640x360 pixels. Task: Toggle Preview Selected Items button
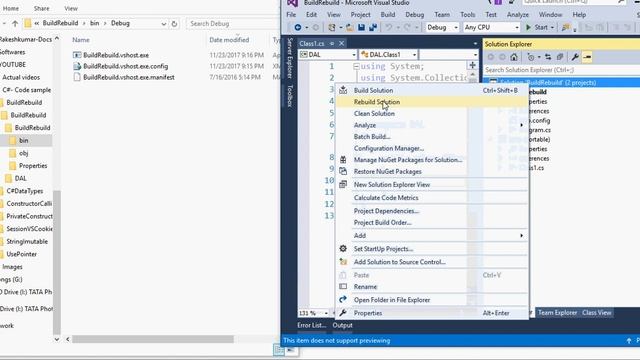click(x=587, y=57)
